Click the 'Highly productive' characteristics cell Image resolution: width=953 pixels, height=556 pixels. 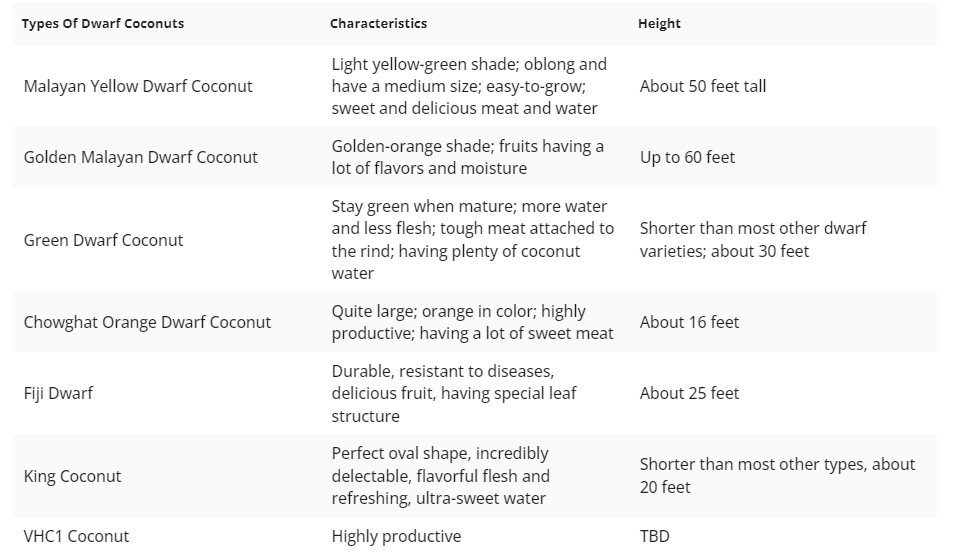pyautogui.click(x=396, y=536)
